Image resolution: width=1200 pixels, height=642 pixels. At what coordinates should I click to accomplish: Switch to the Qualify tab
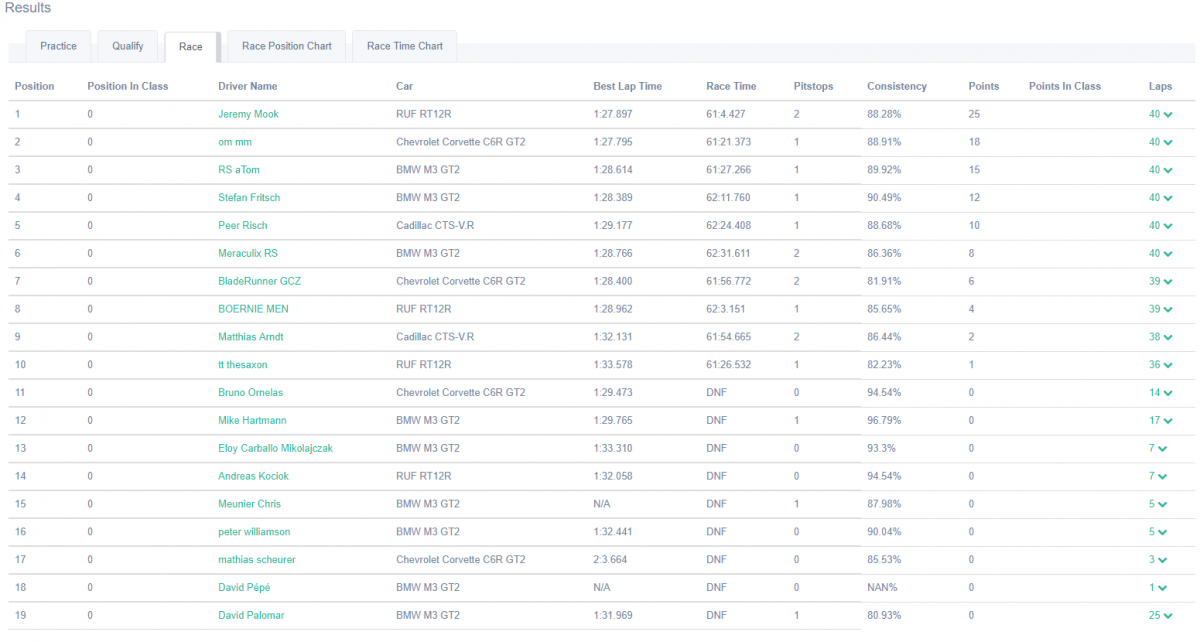[x=127, y=46]
